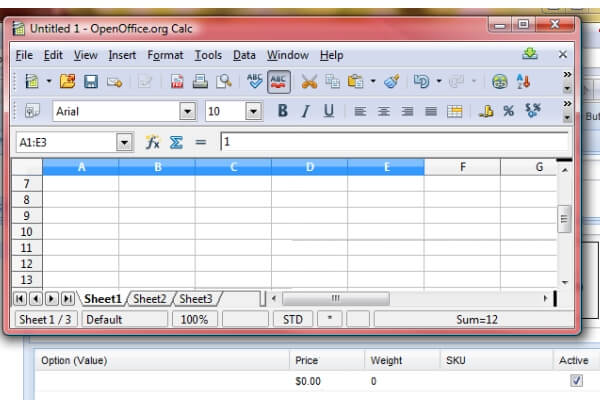Toggle Bold formatting
Image resolution: width=600 pixels, height=400 pixels.
[x=282, y=111]
